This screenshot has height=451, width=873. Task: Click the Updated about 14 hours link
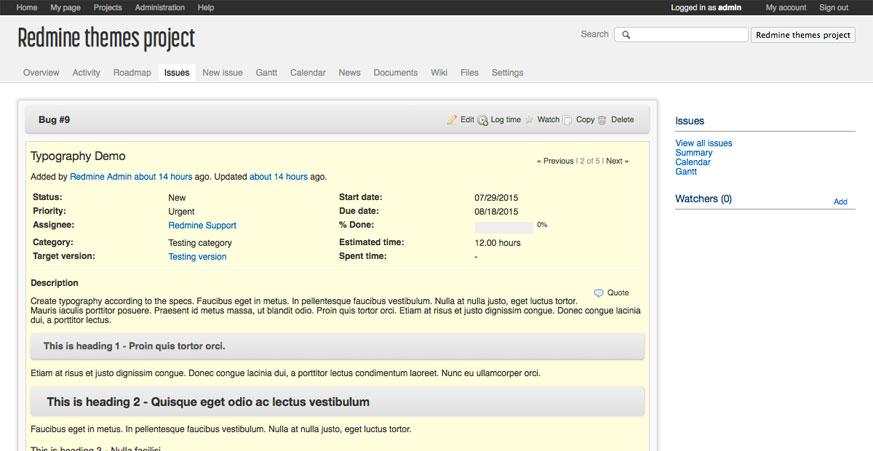click(278, 177)
